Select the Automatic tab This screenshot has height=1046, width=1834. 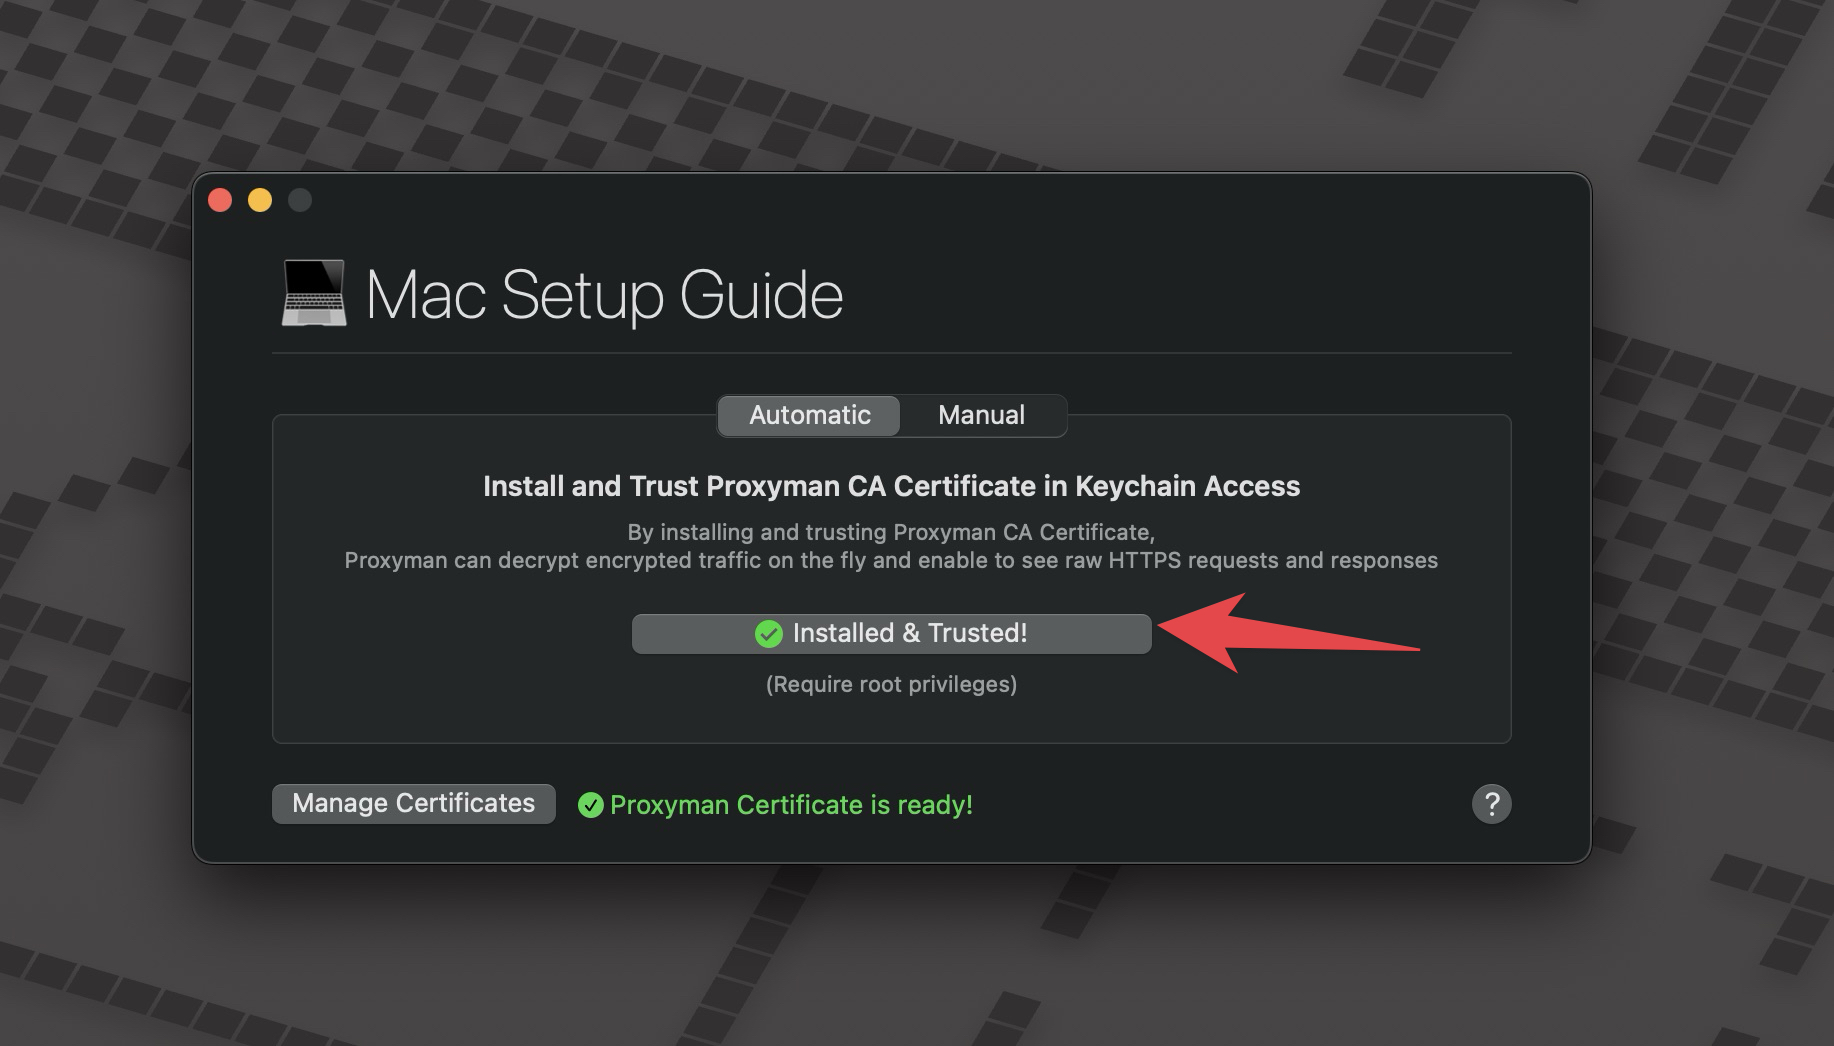[x=809, y=415]
